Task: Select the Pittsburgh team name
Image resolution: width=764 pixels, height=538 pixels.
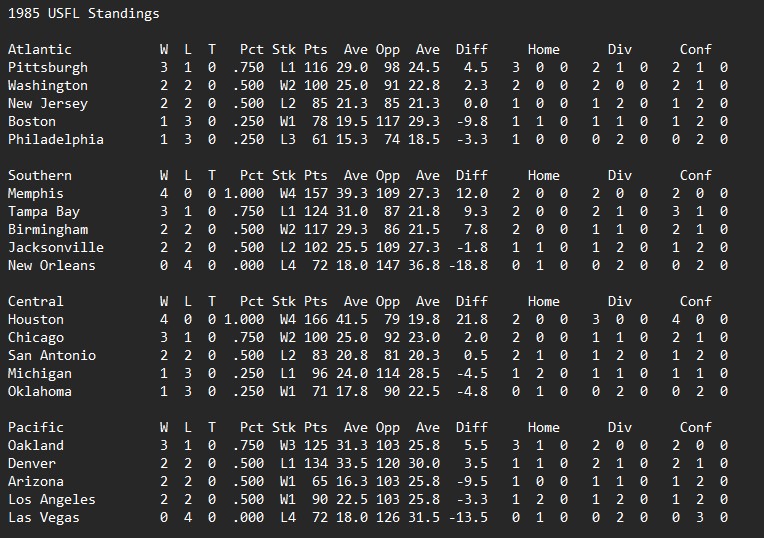Action: point(47,67)
